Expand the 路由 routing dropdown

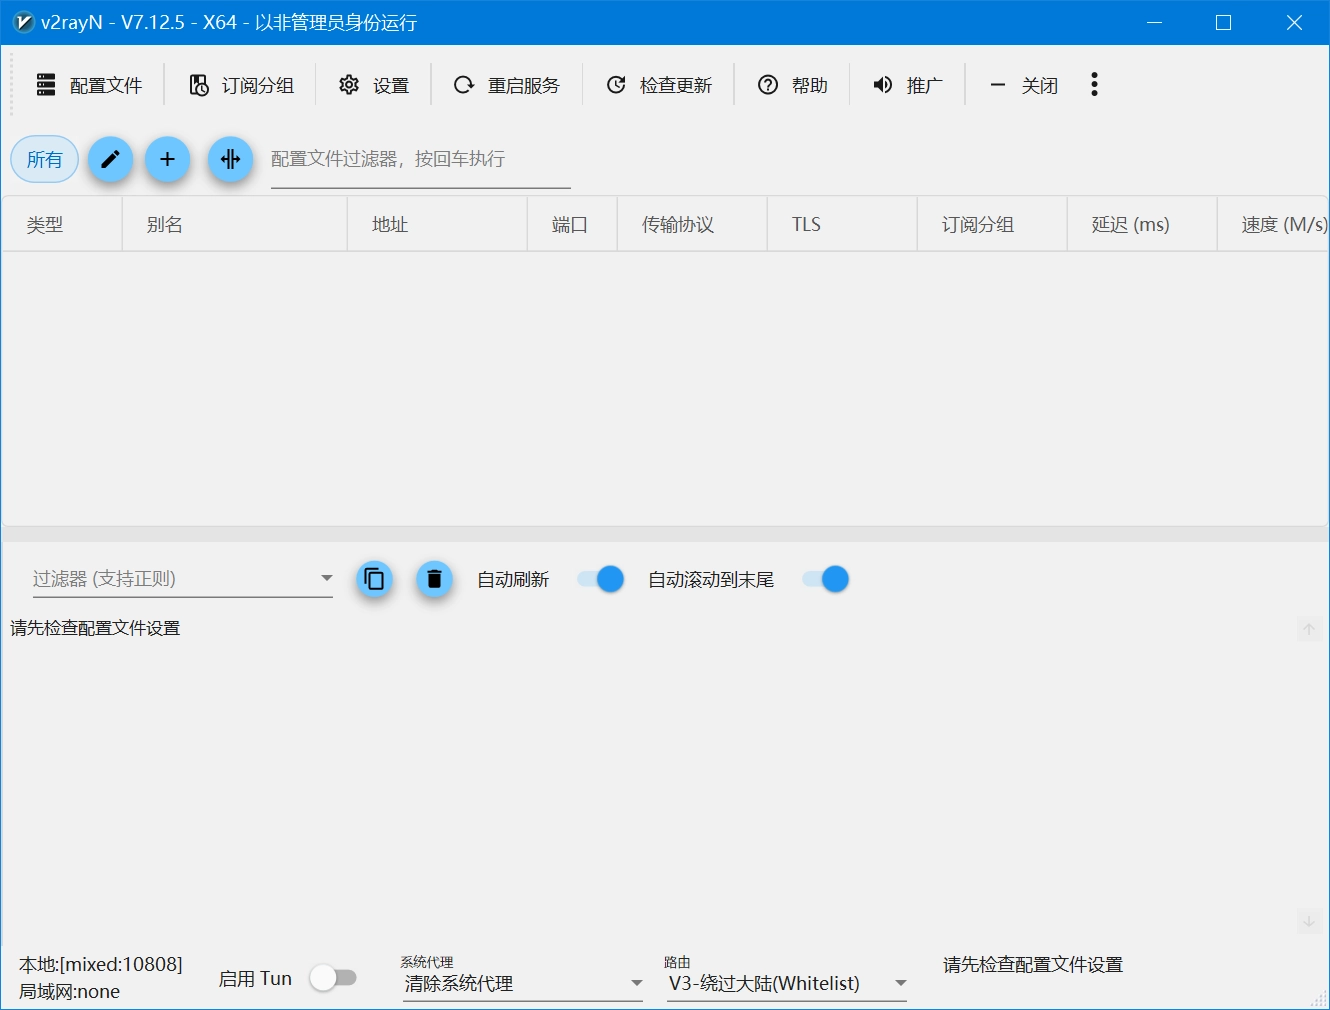[x=787, y=984]
